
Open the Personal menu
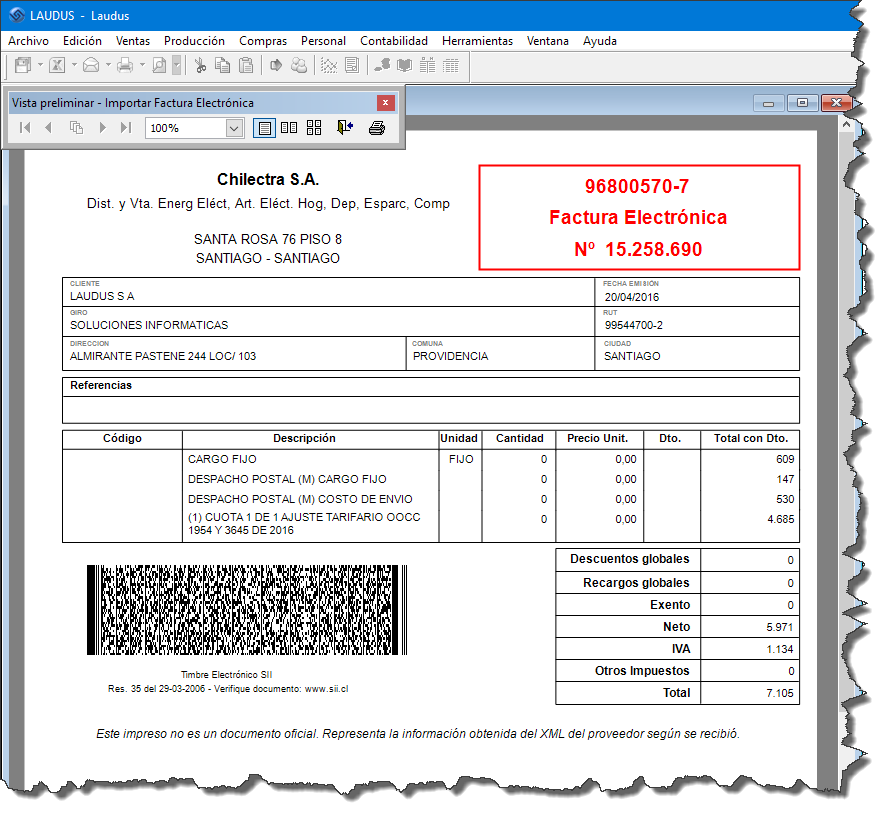click(x=323, y=41)
